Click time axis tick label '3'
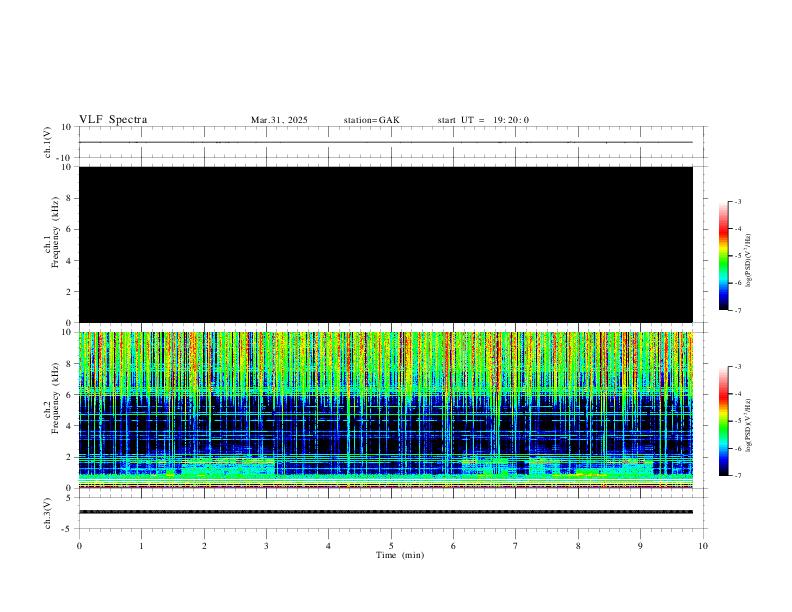The height and width of the screenshot is (612, 792). click(266, 546)
